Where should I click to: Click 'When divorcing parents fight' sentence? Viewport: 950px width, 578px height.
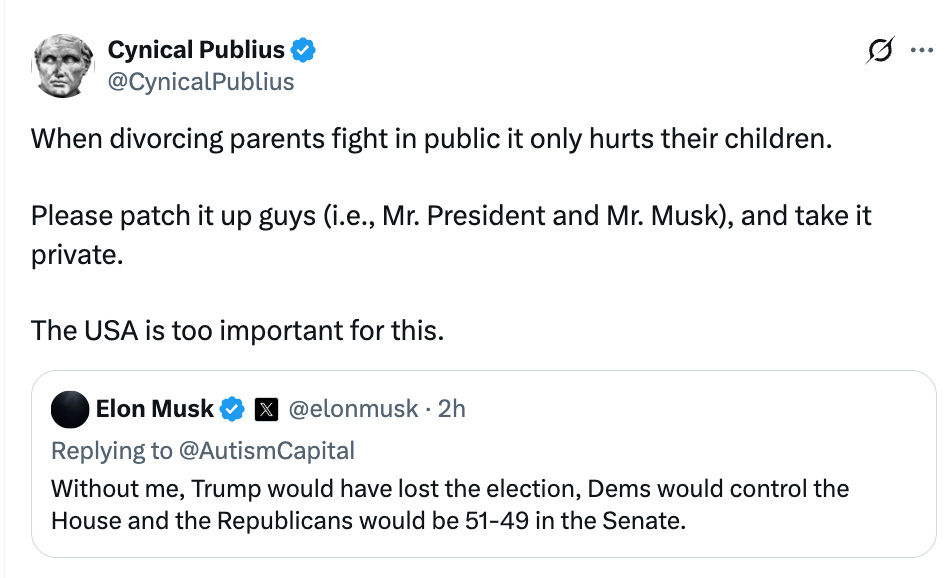click(x=431, y=139)
